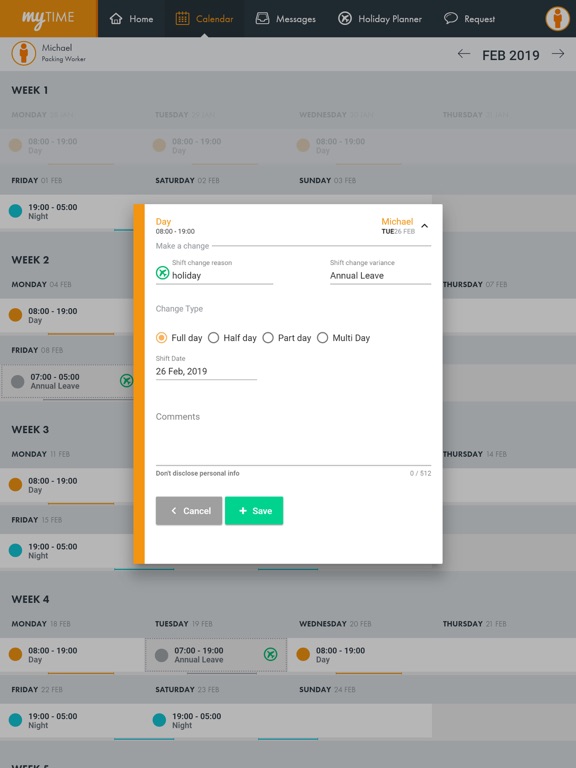Open the Request nav item
Image resolution: width=576 pixels, height=768 pixels.
469,19
